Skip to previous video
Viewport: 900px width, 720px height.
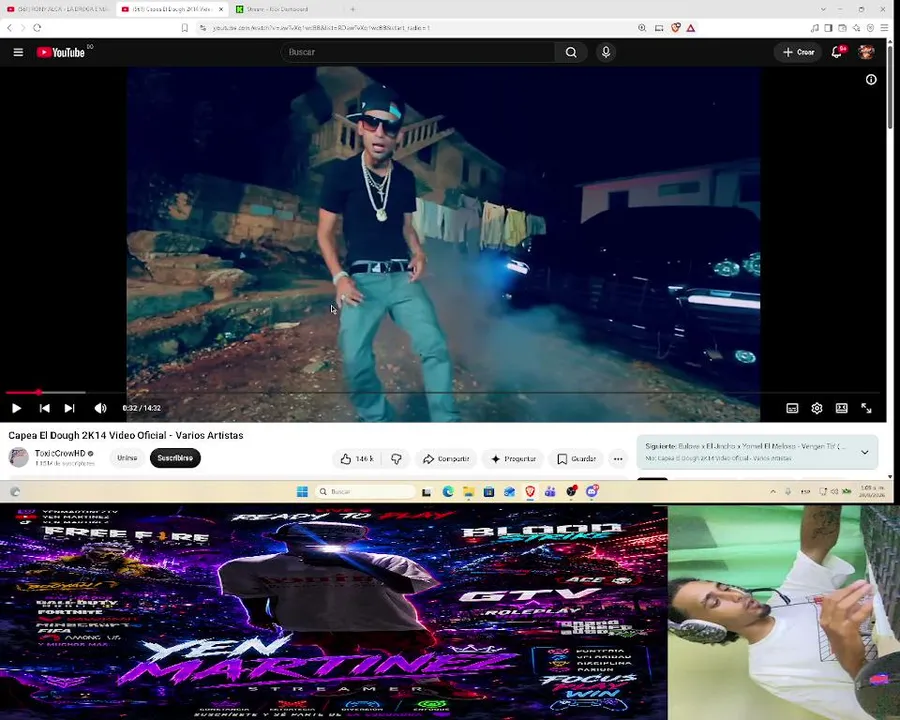pos(44,408)
